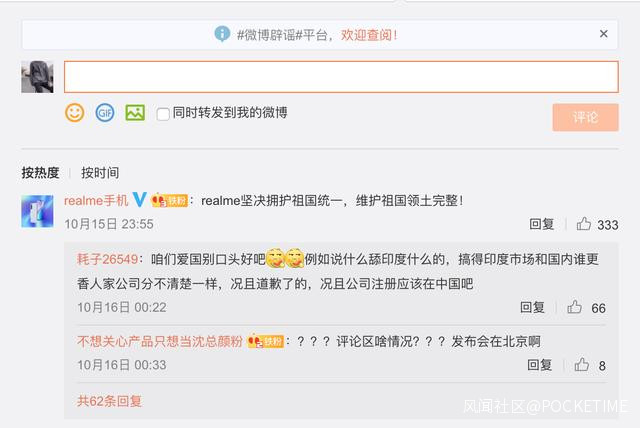Image resolution: width=640 pixels, height=428 pixels.
Task: Open the GIF picker icon
Action: pyautogui.click(x=105, y=113)
